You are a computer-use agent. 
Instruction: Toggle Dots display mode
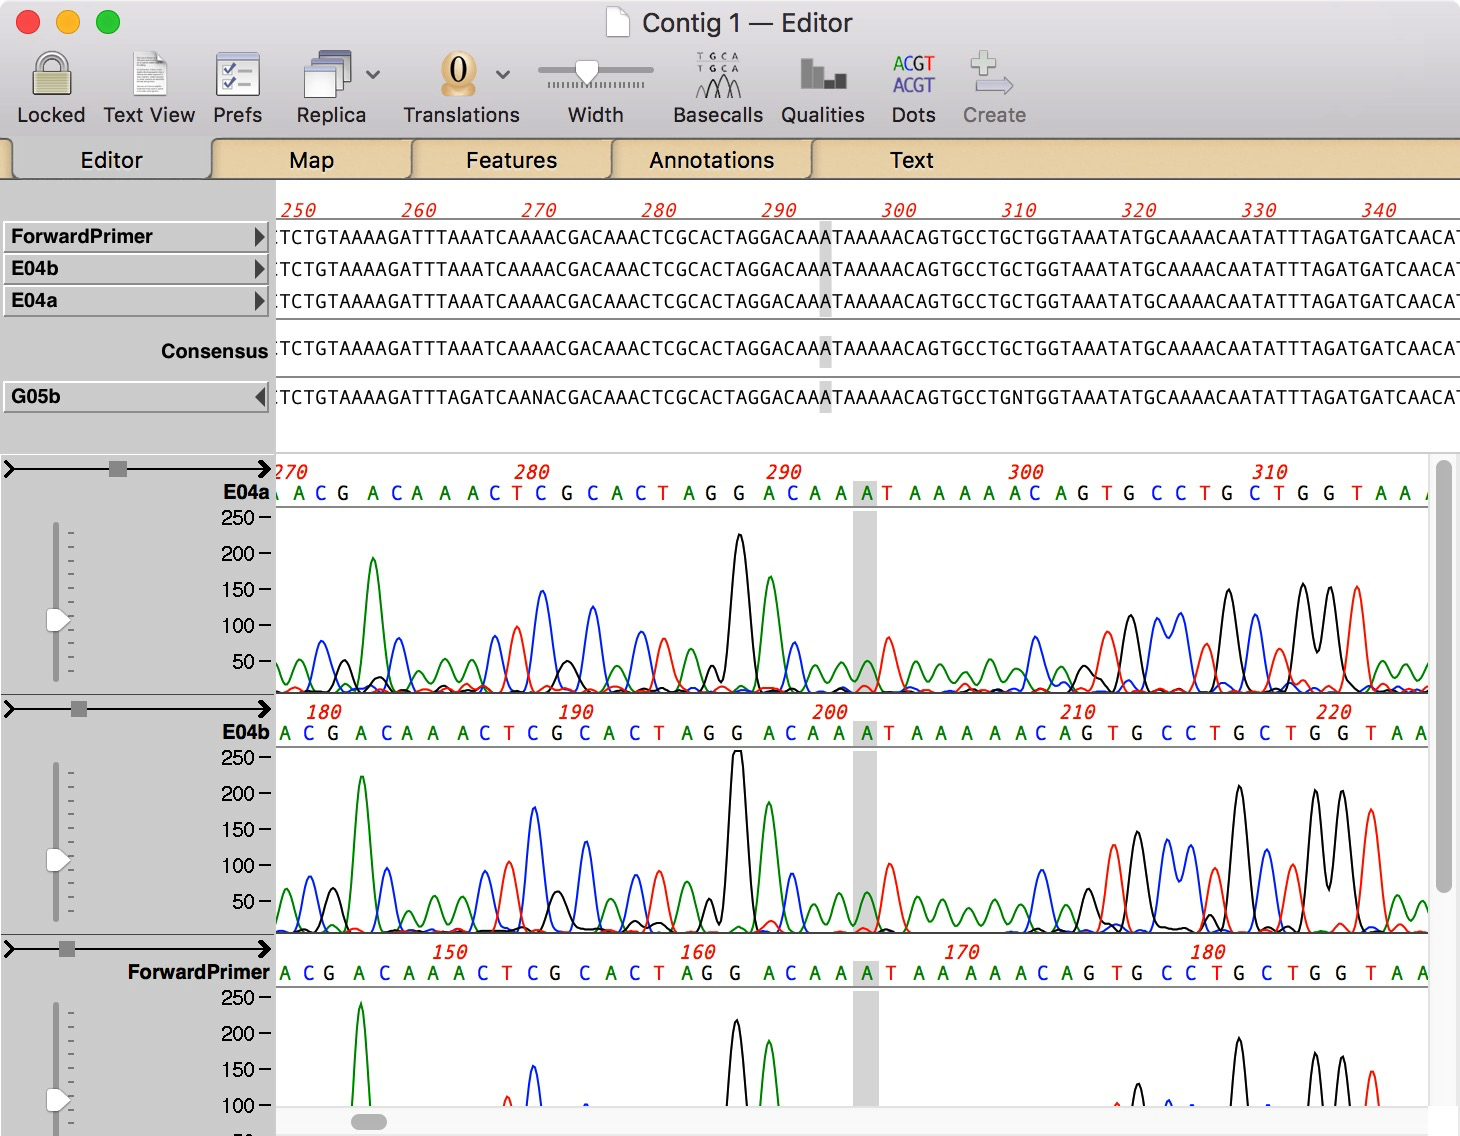(913, 75)
